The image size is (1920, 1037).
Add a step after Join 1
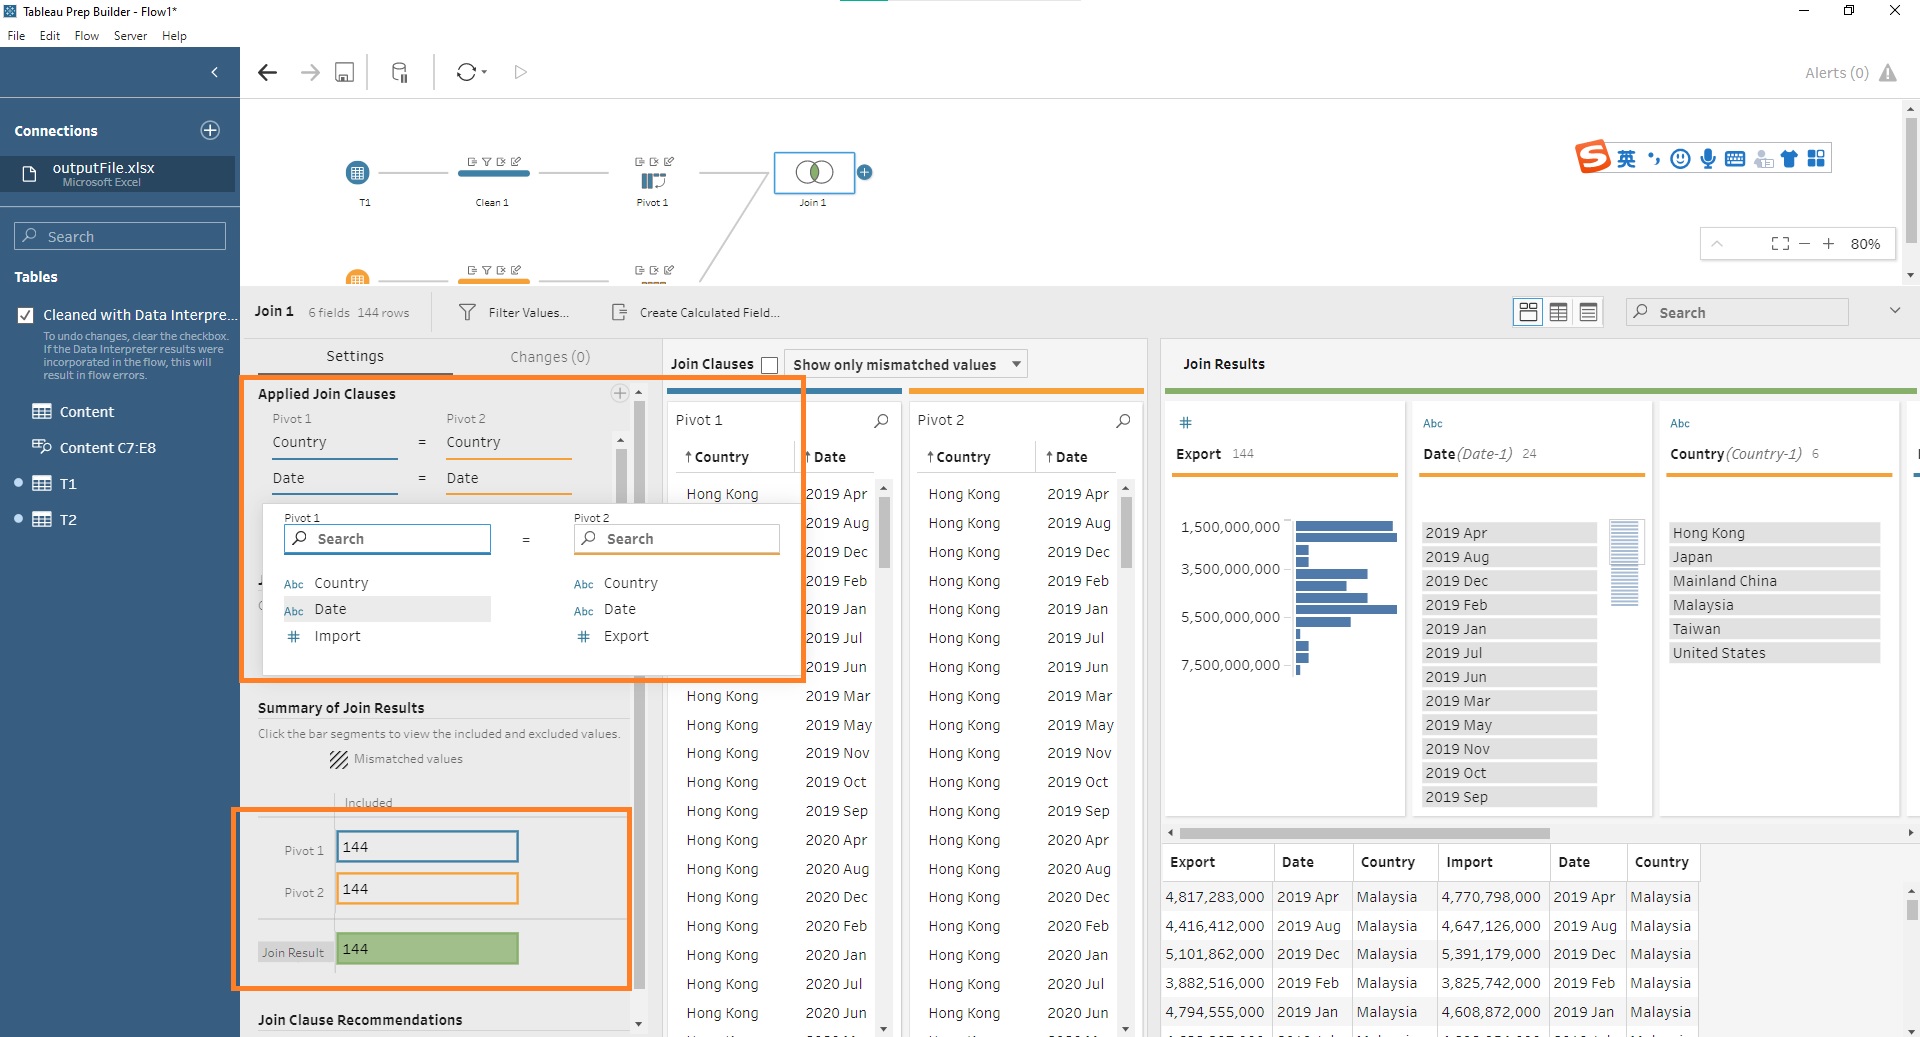[865, 172]
